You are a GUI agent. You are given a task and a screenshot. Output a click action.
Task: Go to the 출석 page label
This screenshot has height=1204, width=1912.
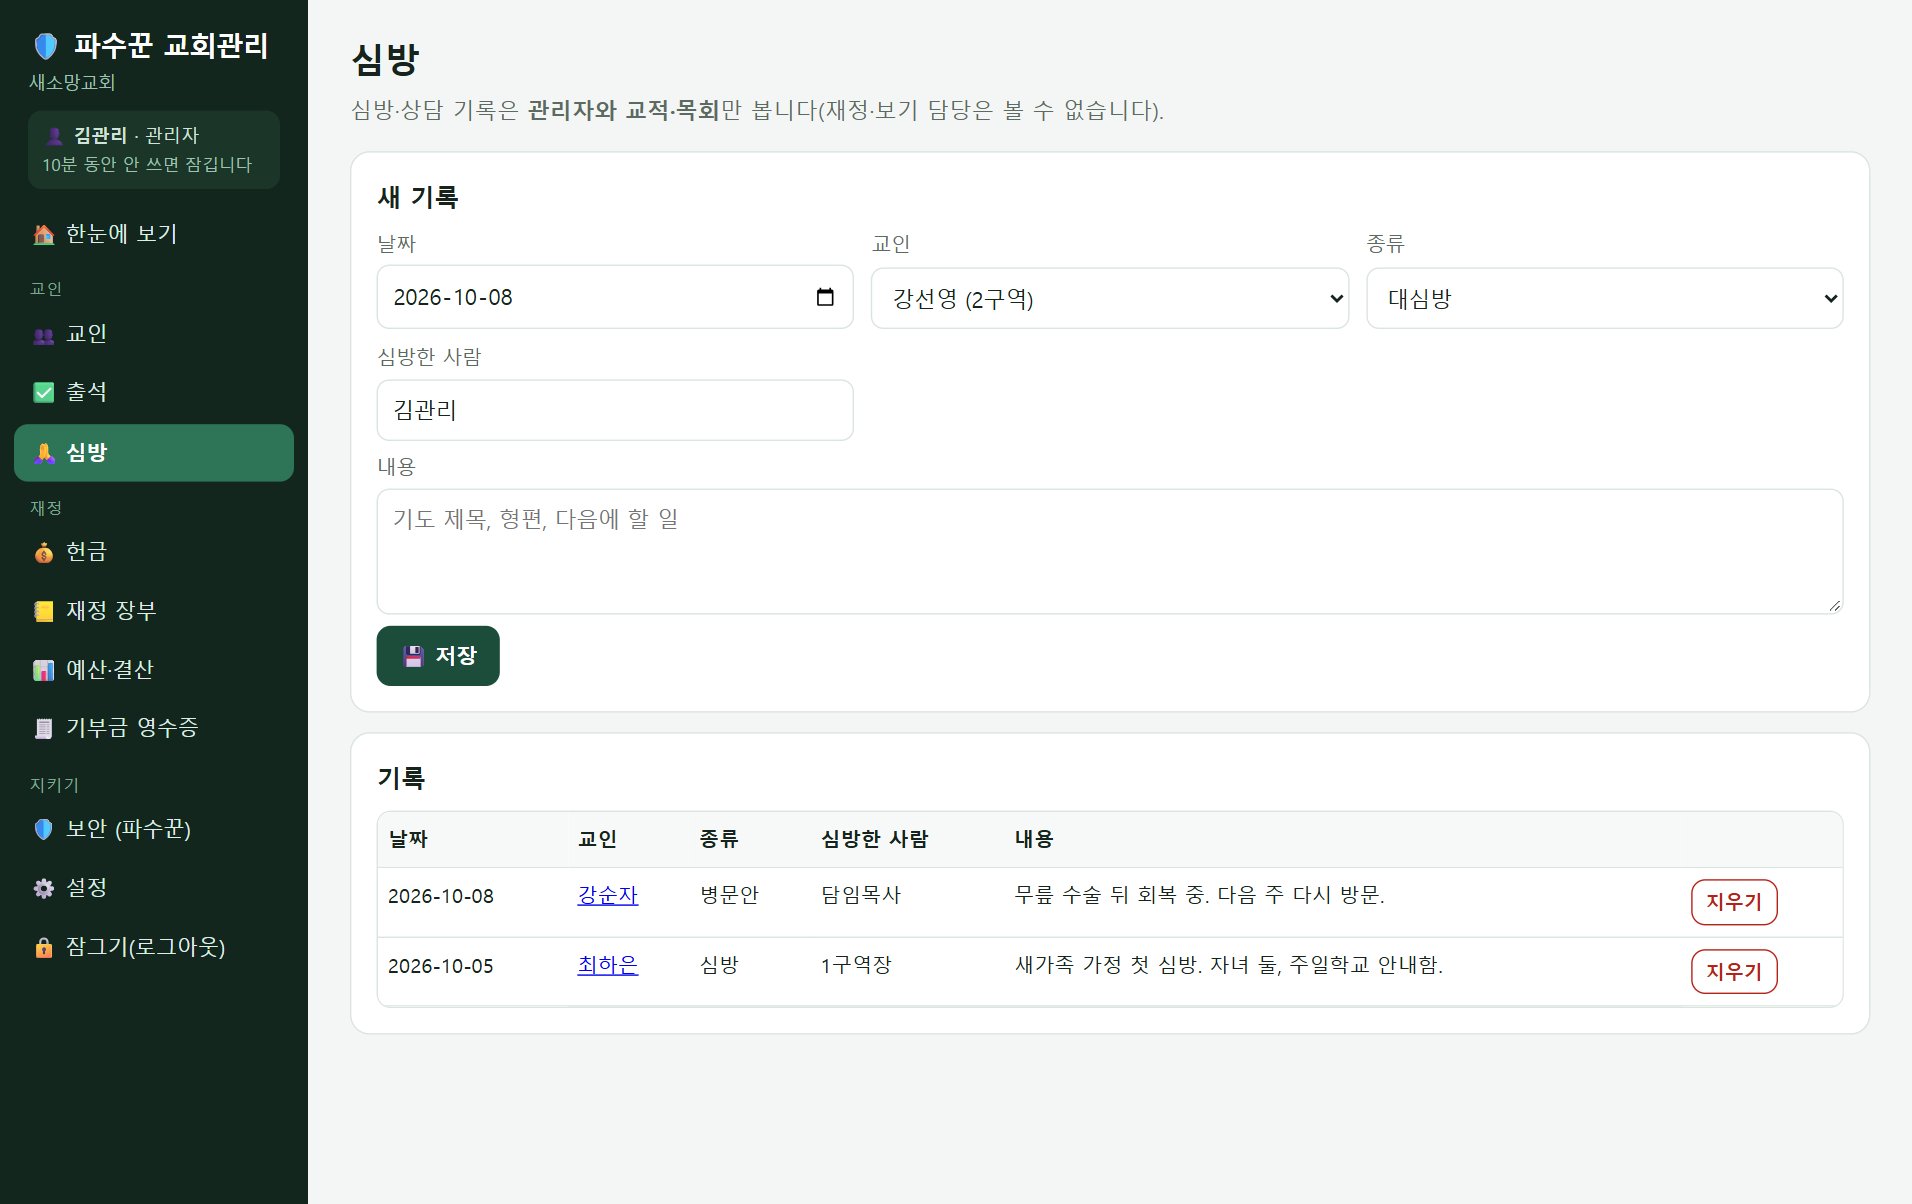86,392
